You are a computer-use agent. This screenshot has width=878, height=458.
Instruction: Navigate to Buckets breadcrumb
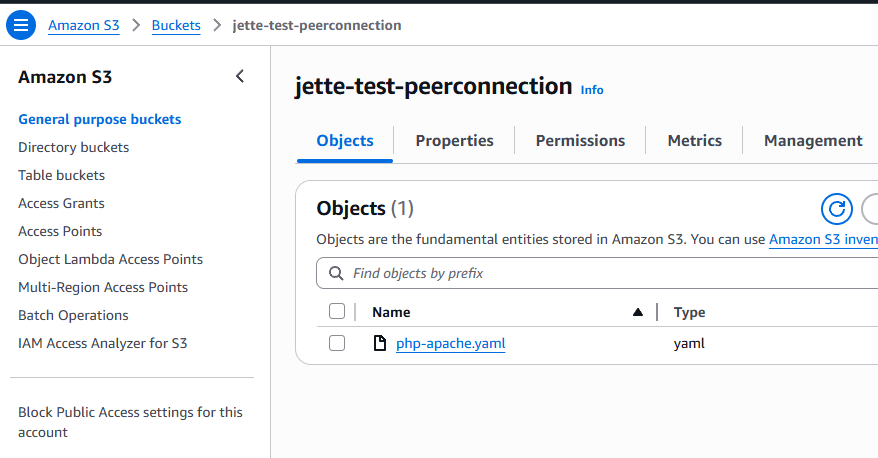click(x=176, y=25)
